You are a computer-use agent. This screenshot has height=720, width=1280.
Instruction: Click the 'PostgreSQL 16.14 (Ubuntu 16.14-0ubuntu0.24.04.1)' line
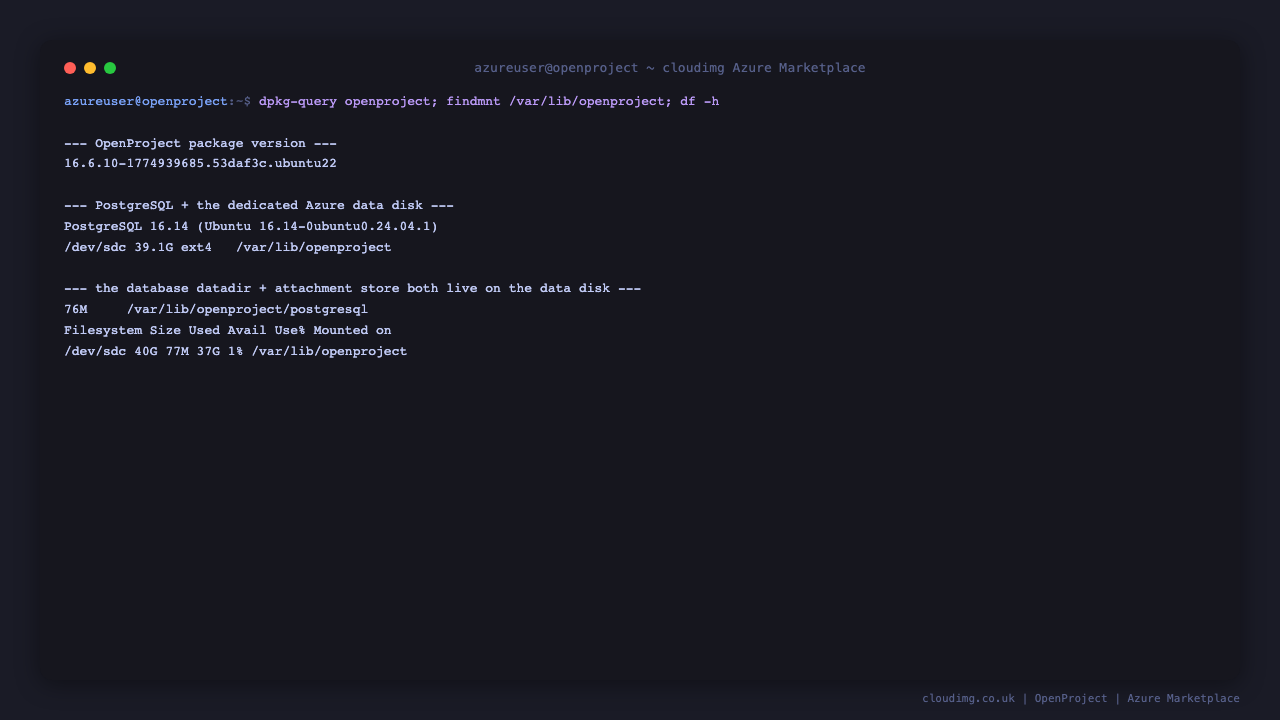click(251, 227)
